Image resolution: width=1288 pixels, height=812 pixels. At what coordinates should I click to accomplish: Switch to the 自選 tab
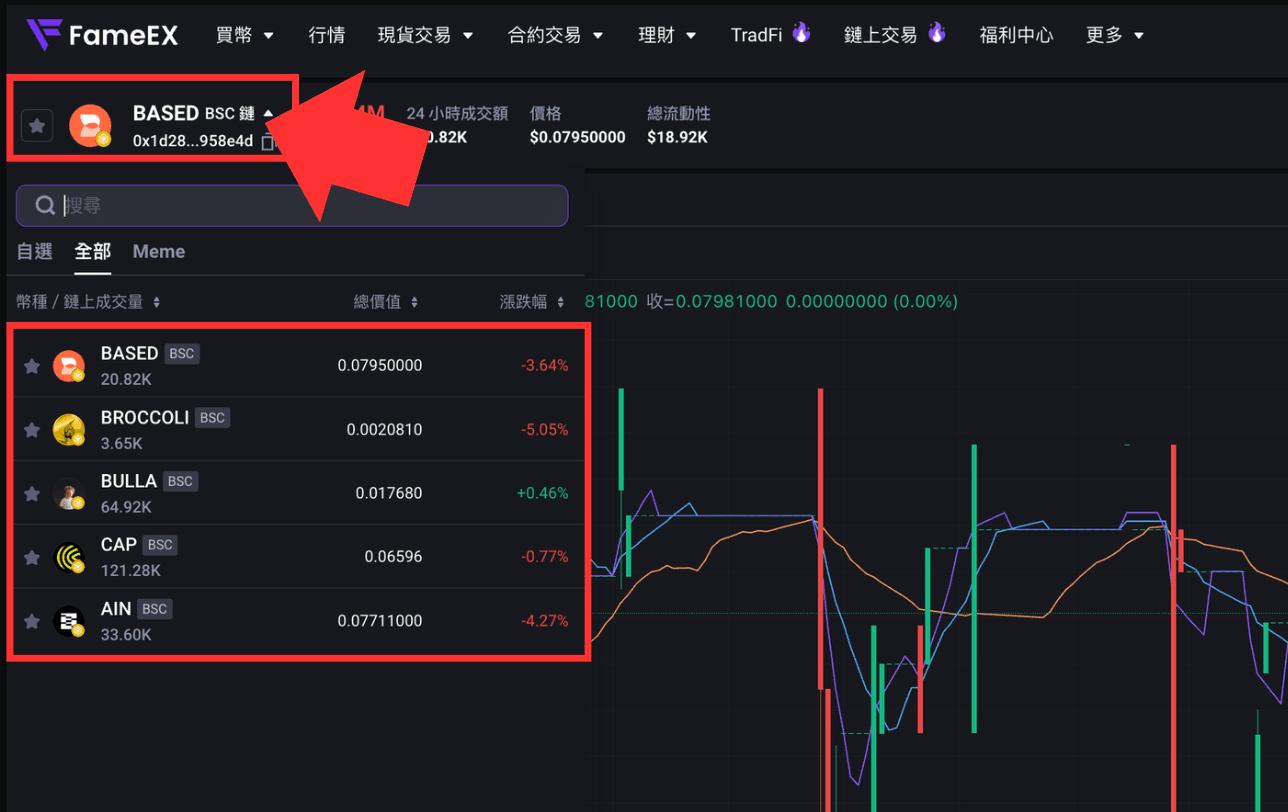pos(35,252)
